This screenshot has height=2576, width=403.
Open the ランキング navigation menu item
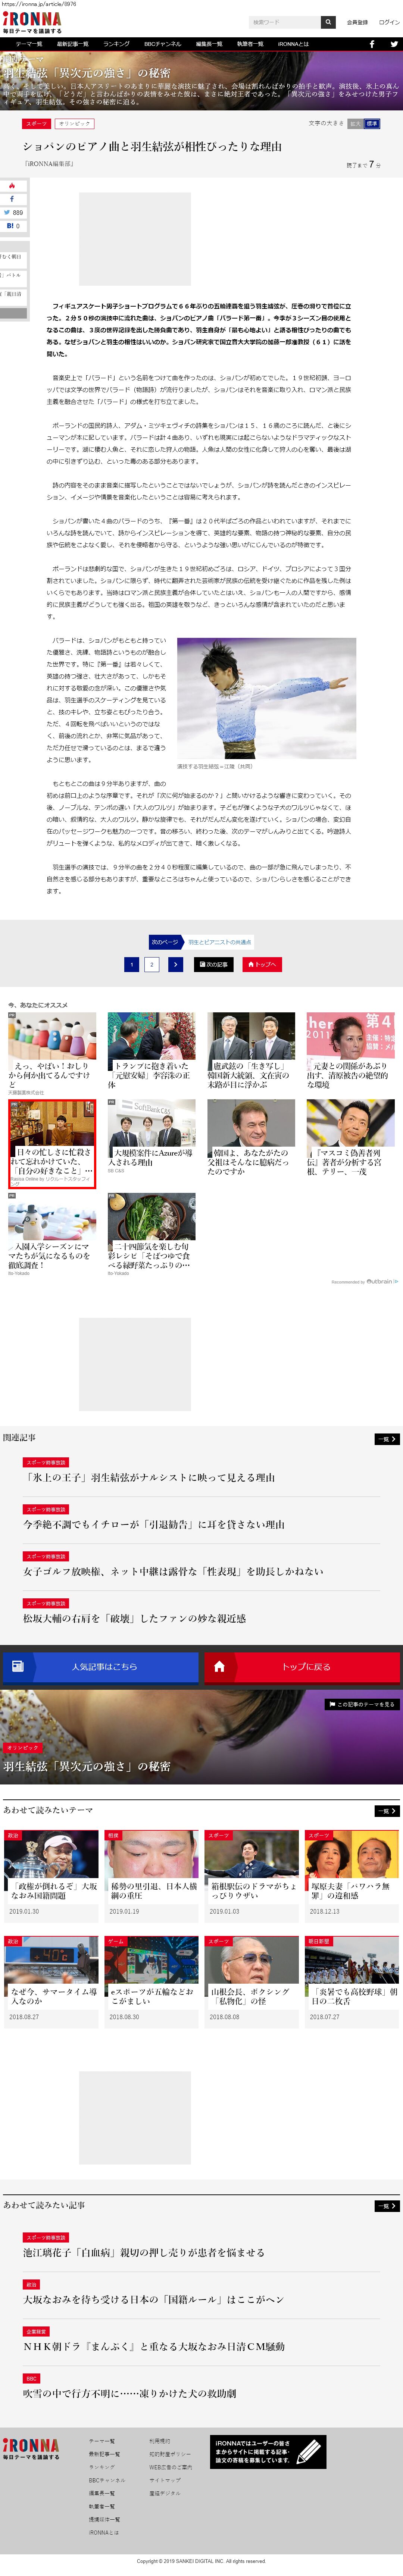coord(116,44)
